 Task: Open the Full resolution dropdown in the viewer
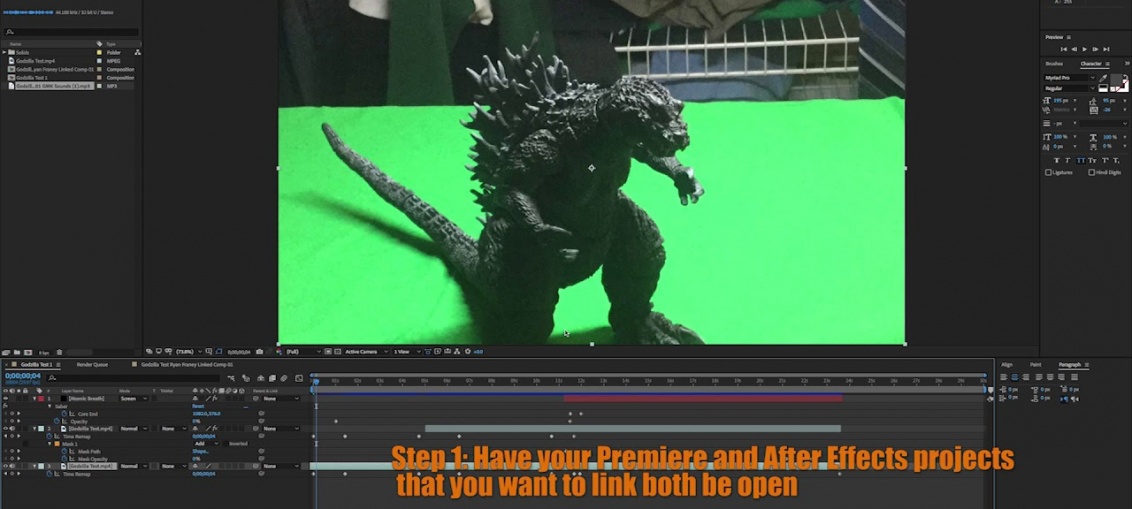coord(302,352)
